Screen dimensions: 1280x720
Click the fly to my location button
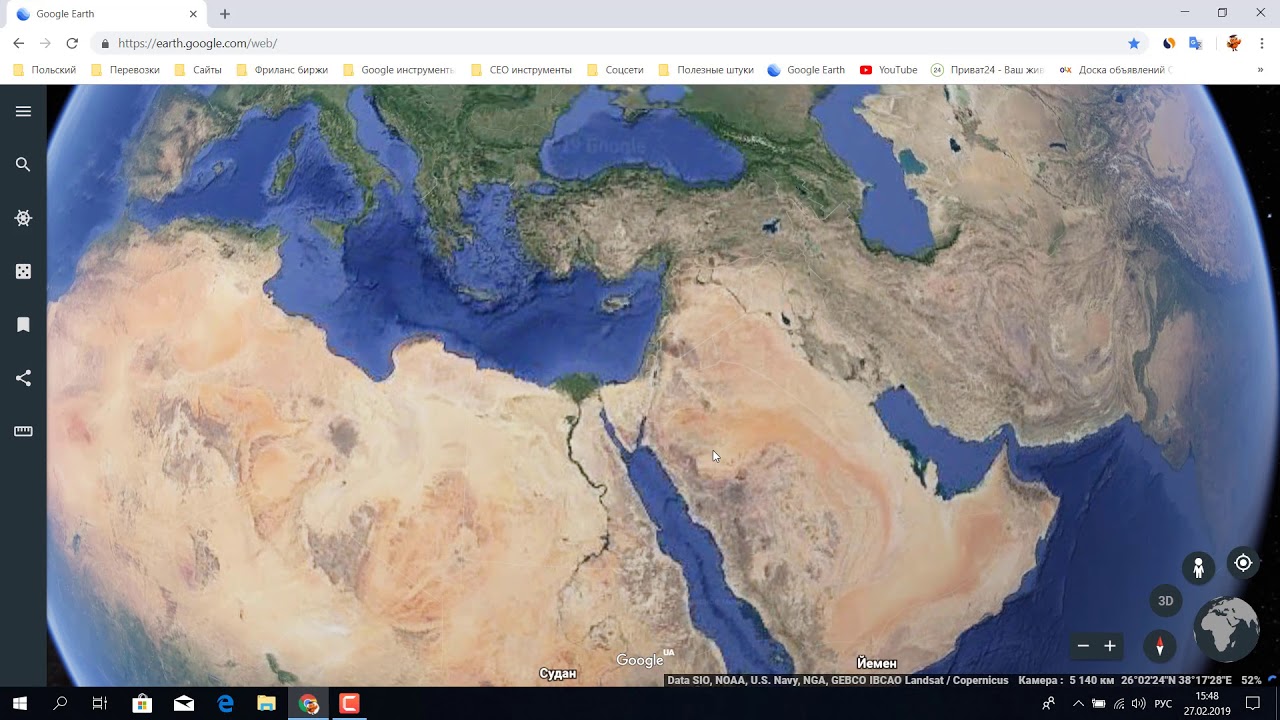coord(1243,563)
